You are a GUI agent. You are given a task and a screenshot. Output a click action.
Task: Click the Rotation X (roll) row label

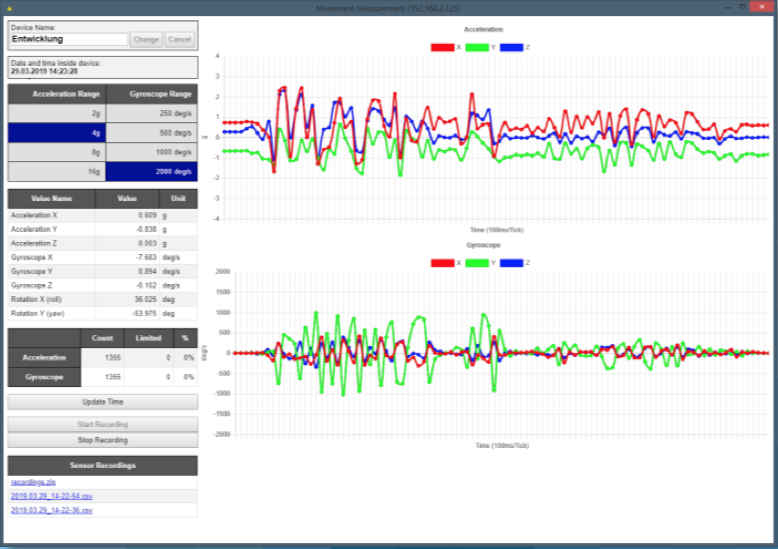pos(36,299)
